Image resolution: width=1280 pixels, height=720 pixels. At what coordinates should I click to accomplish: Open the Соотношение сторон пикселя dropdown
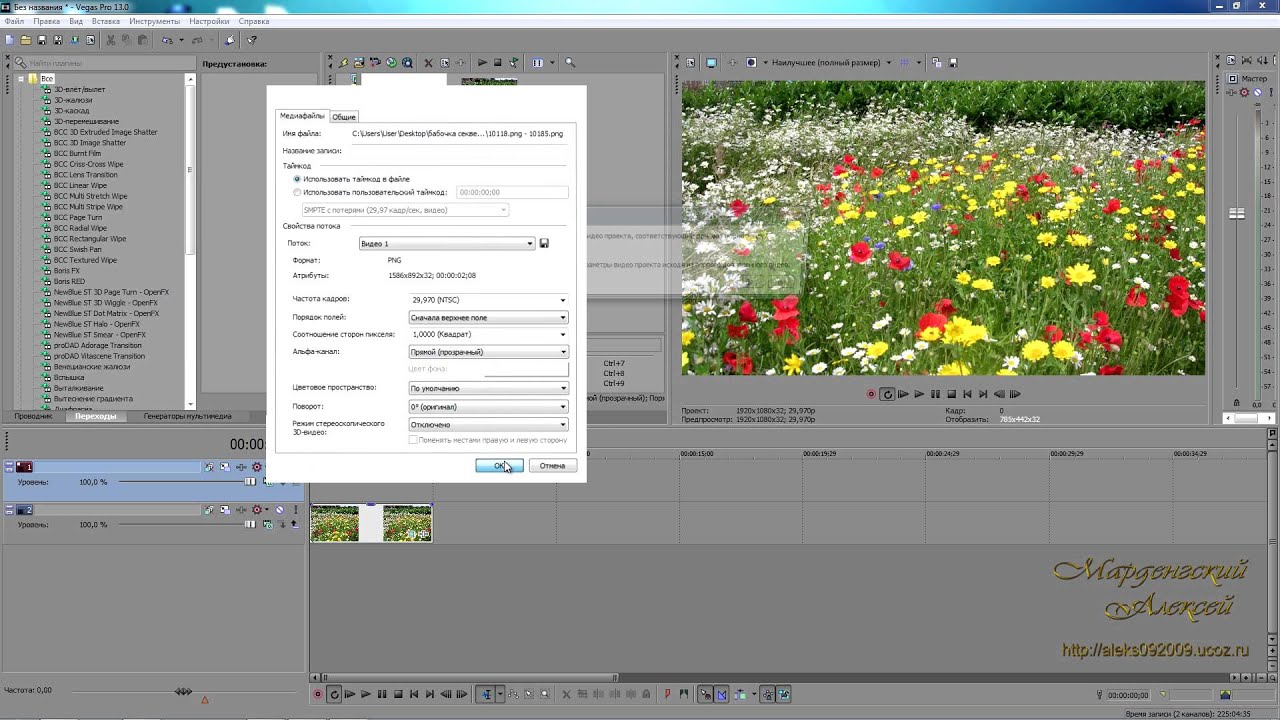(x=489, y=334)
